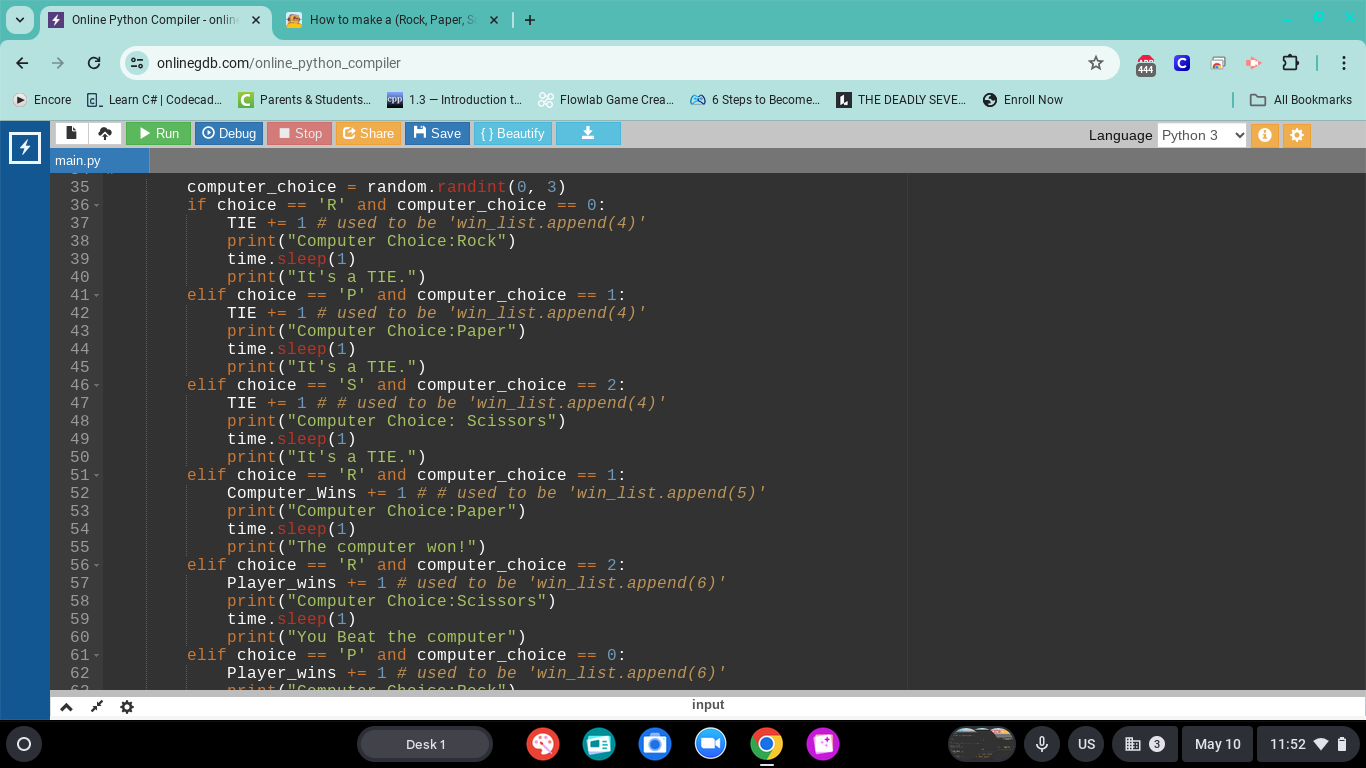Image resolution: width=1366 pixels, height=768 pixels.
Task: Open the Flowlab Game Creator bookmark
Action: [606, 100]
